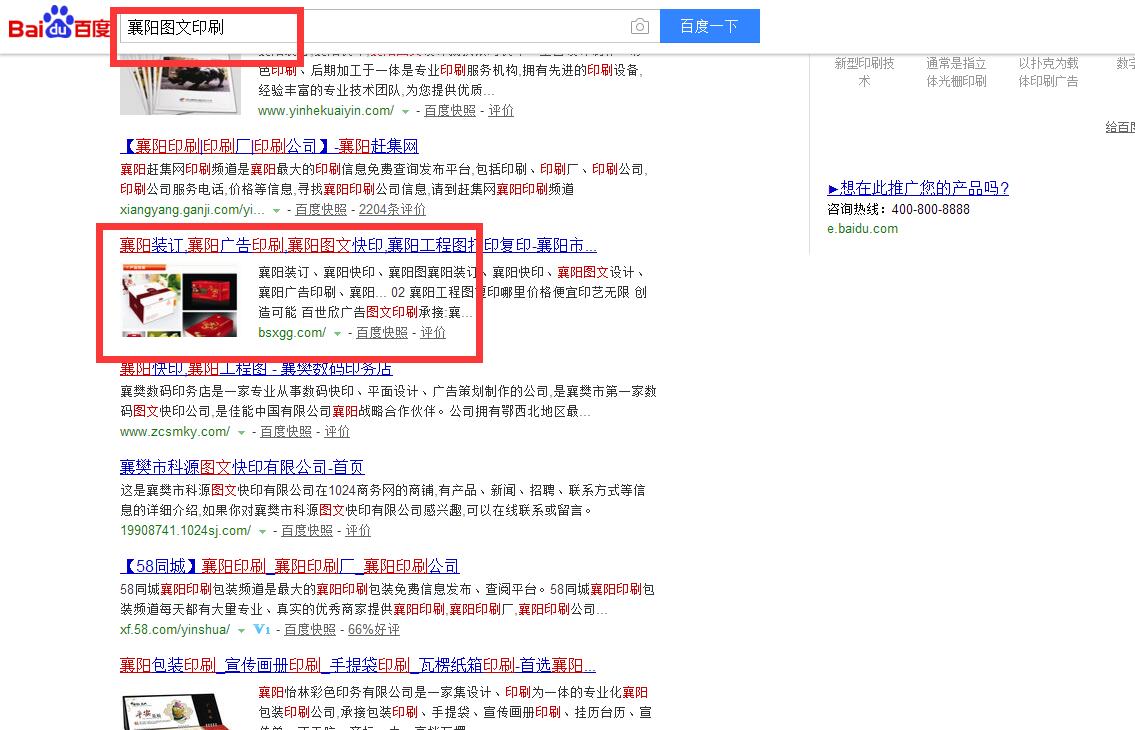Viewport: 1135px width, 730px height.
Task: Expand the dropdown arrow next to xiangyang.ganji.com
Action: pyautogui.click(x=276, y=211)
